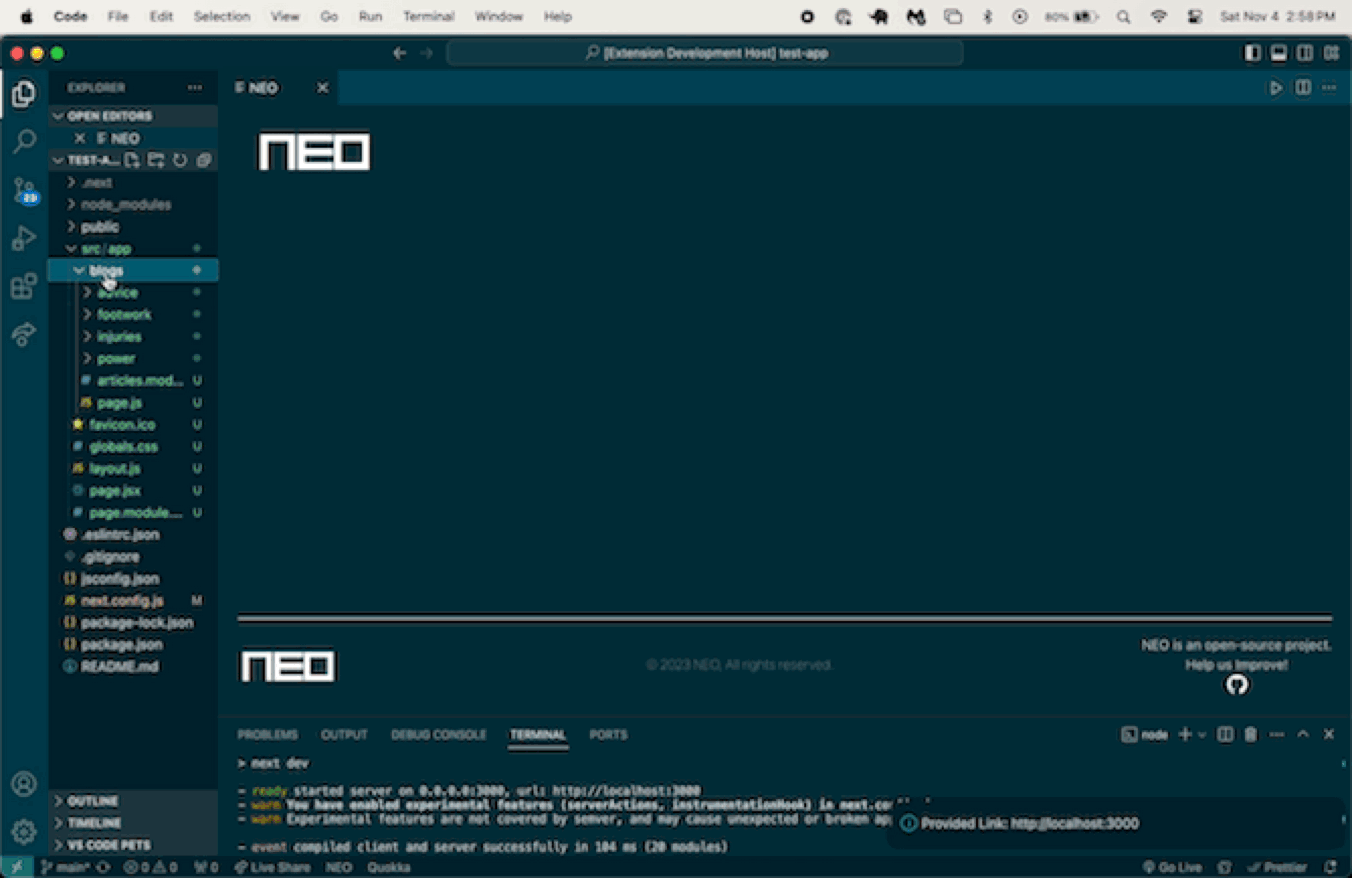Expand the footwork folder
This screenshot has height=878, width=1352.
tap(124, 315)
